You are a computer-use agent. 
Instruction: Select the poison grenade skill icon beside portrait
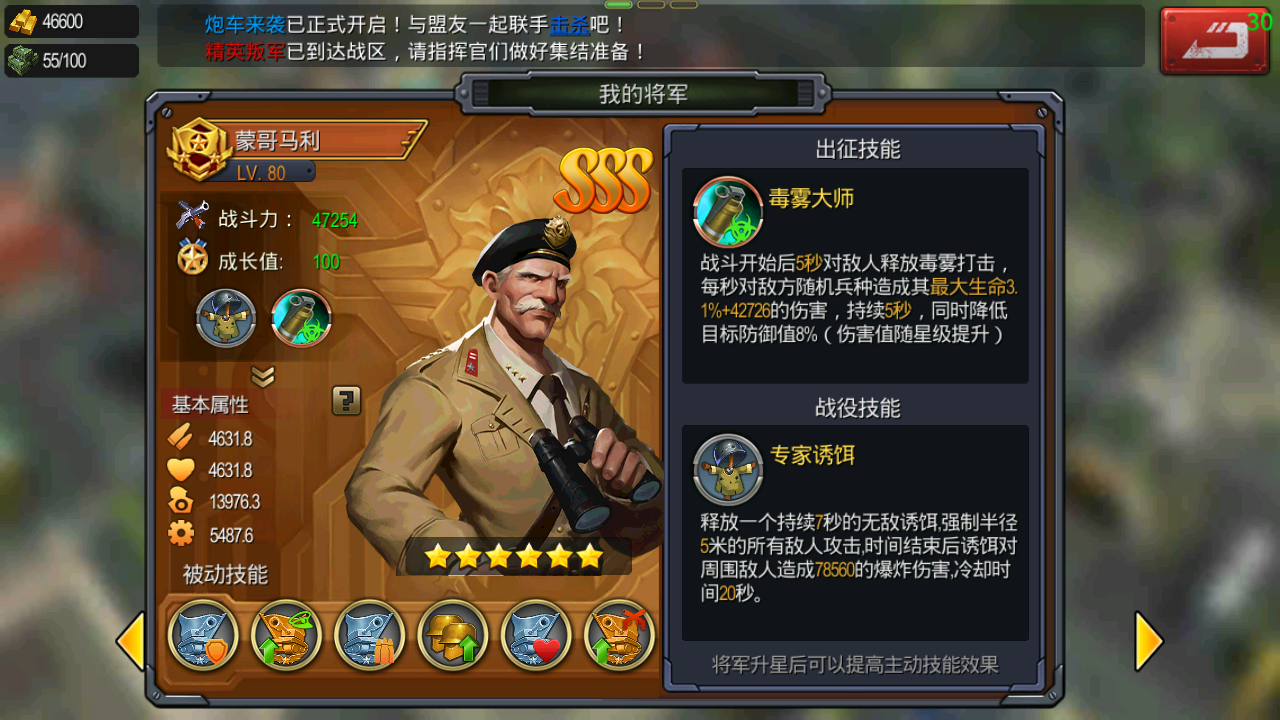tap(301, 318)
